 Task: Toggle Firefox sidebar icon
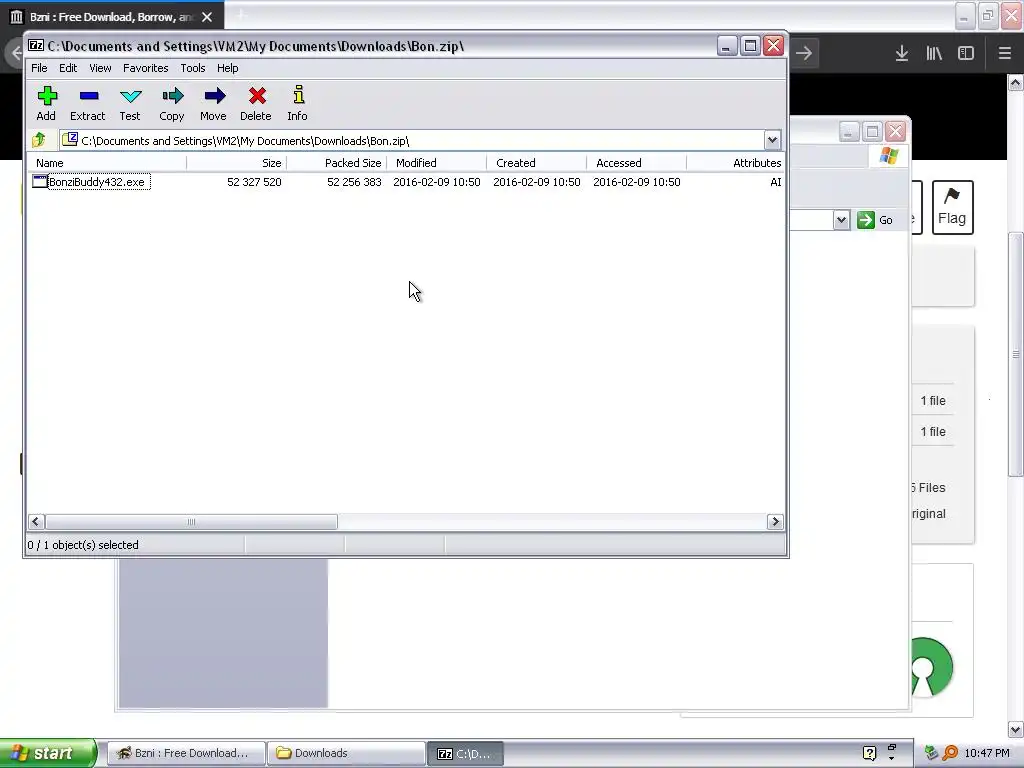[966, 54]
